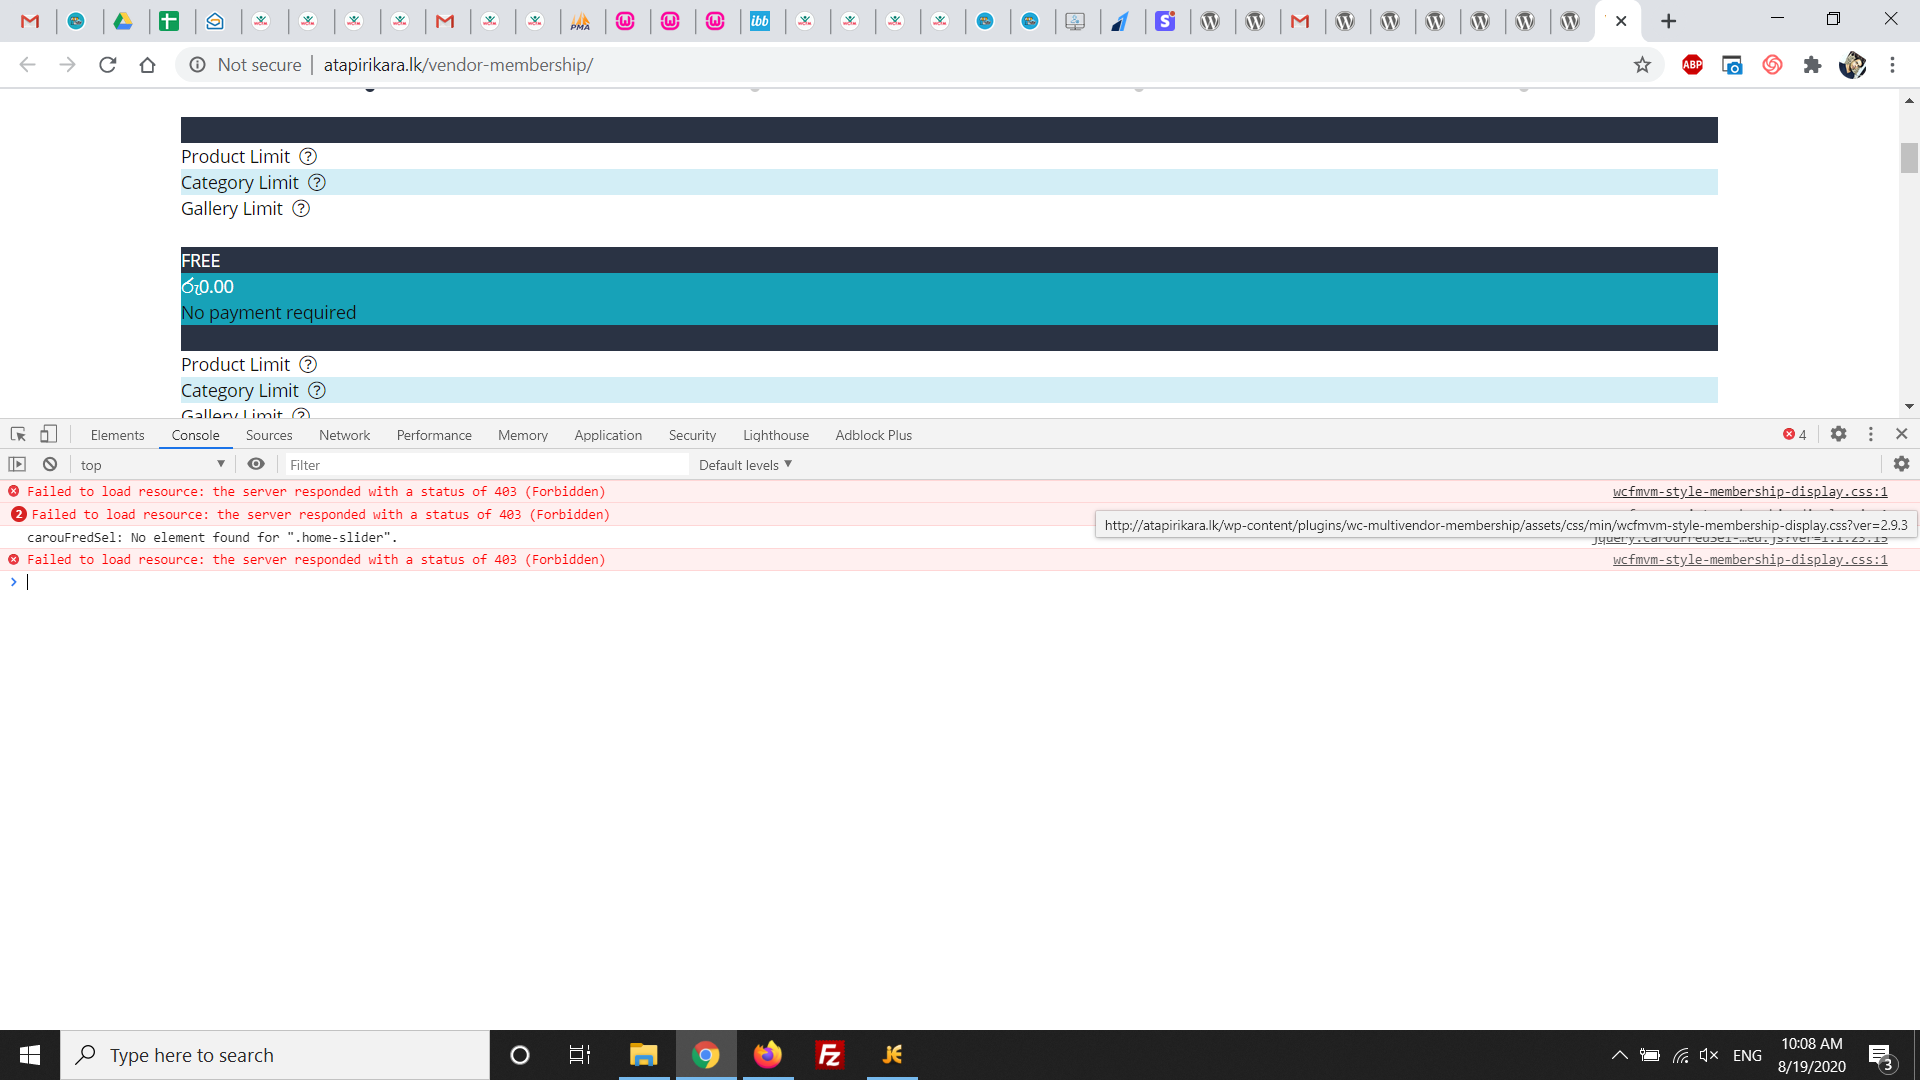Clear the console log
Viewport: 1920px width, 1080px height.
click(50, 464)
